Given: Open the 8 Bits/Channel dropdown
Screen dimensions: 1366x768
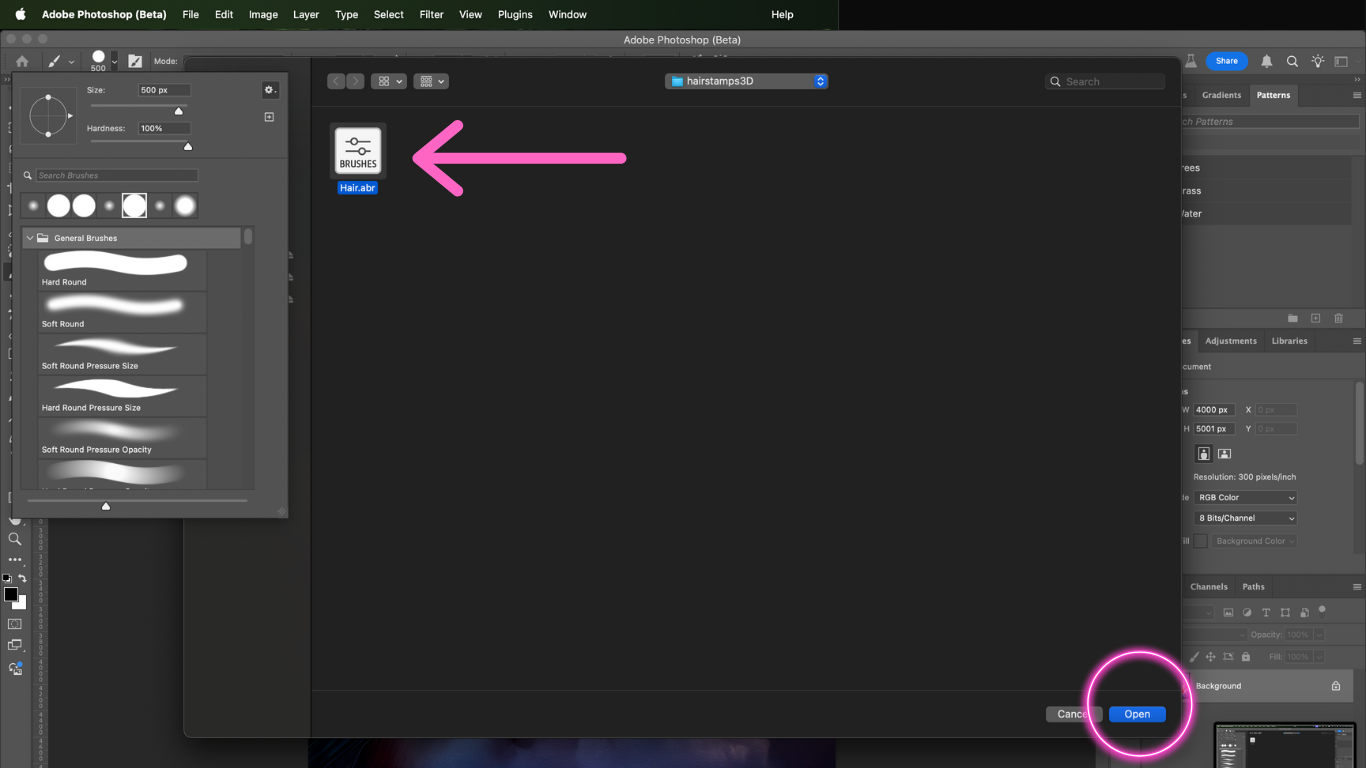Looking at the screenshot, I should [1246, 518].
